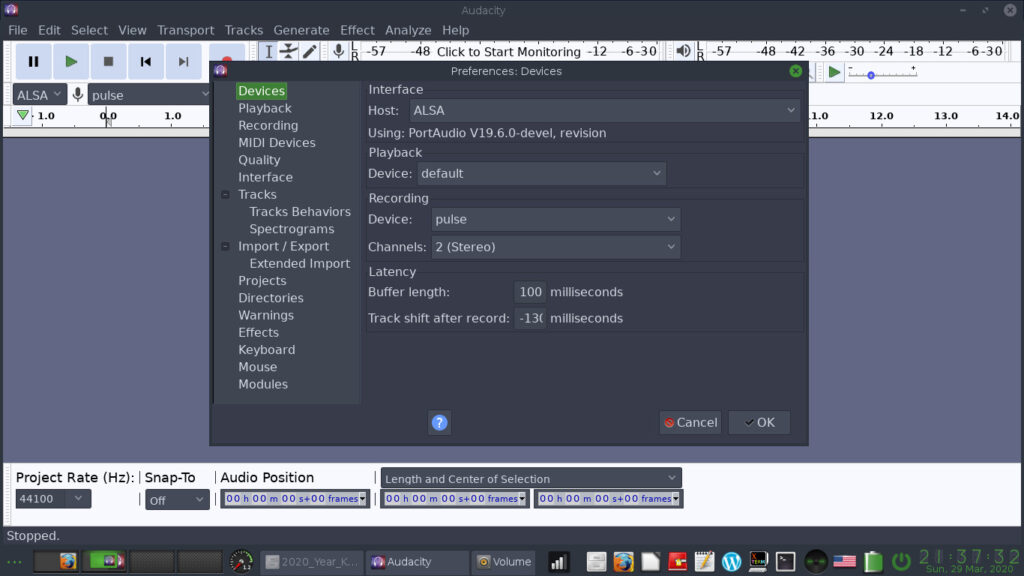Screen dimensions: 1024x576
Task: Select Recording preferences category
Action: pyautogui.click(x=268, y=125)
